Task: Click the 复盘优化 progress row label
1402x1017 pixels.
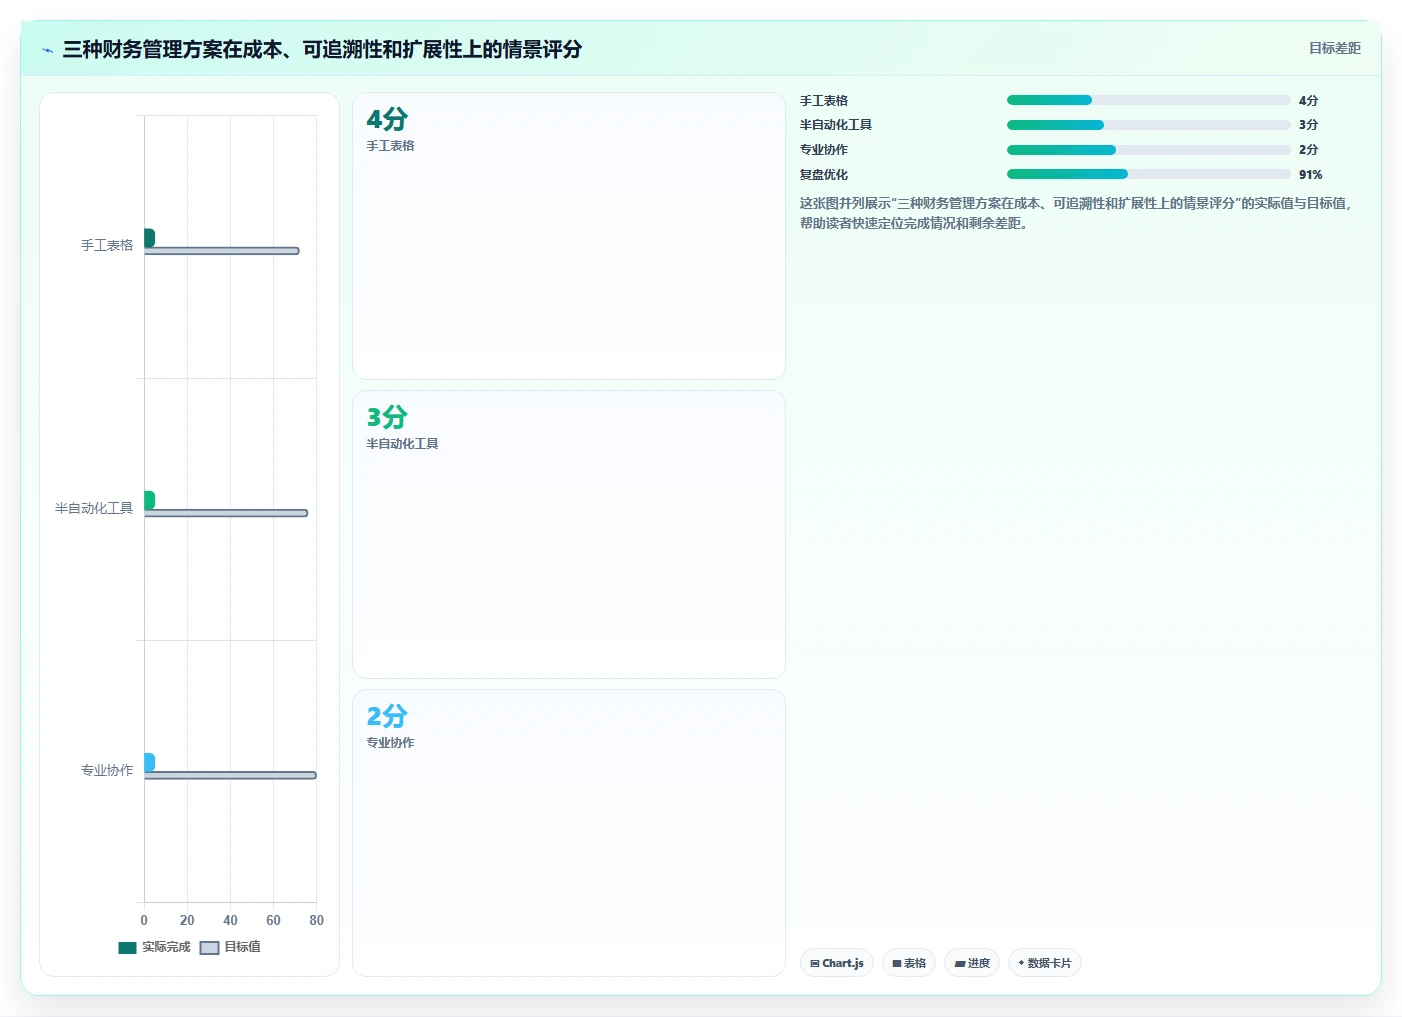Action: click(824, 175)
